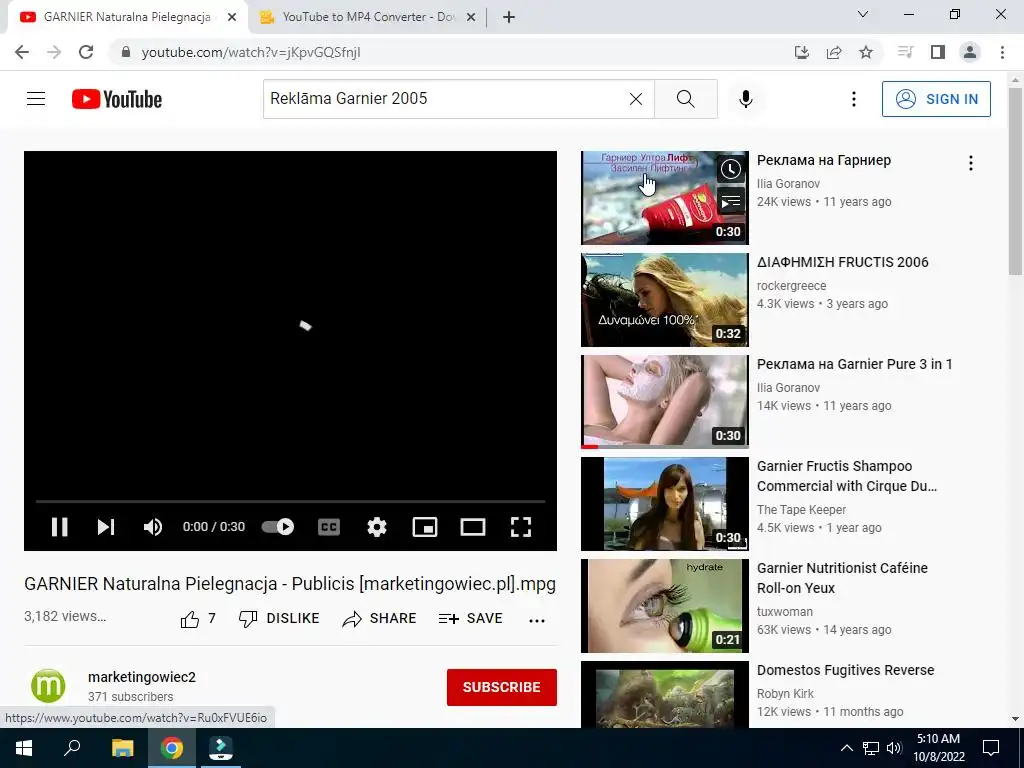
Task: Turn off the autoplay switch
Action: click(278, 526)
